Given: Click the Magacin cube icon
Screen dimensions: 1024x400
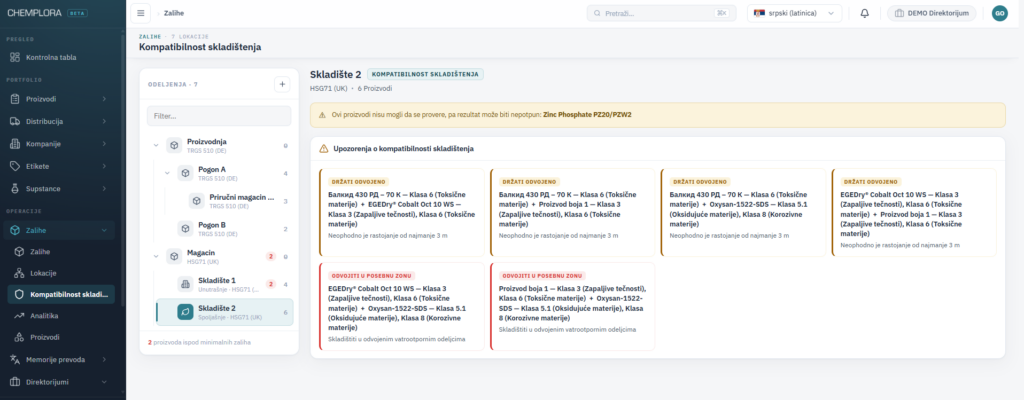Looking at the screenshot, I should [174, 256].
